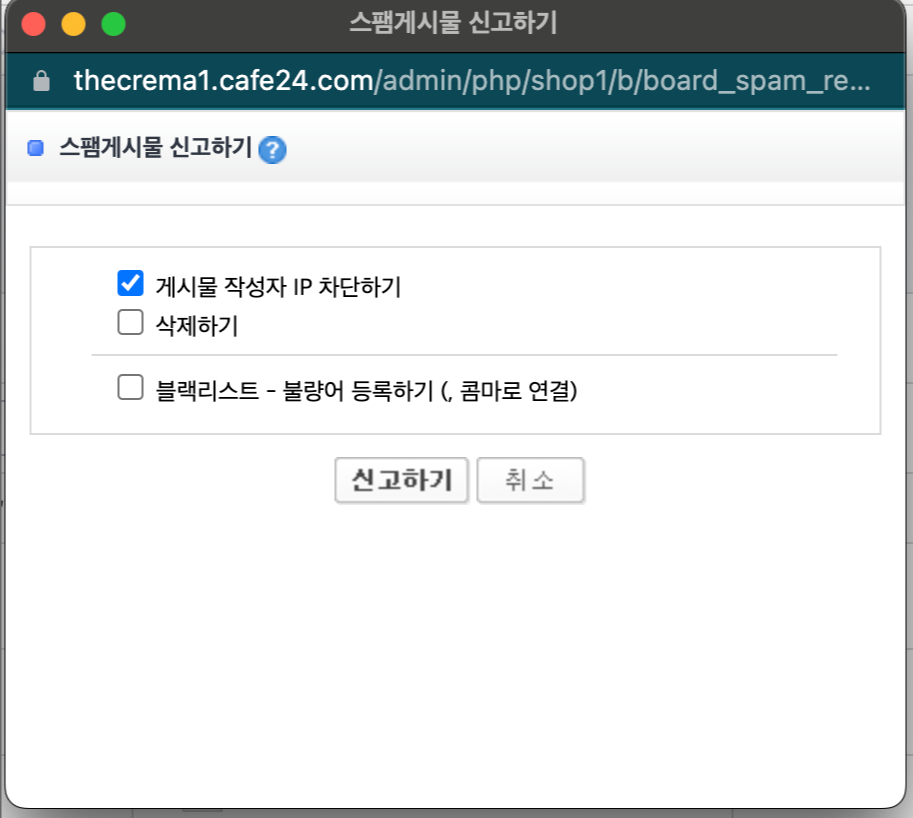Click the 삭제하기 label text
The width and height of the screenshot is (913, 818).
point(196,325)
